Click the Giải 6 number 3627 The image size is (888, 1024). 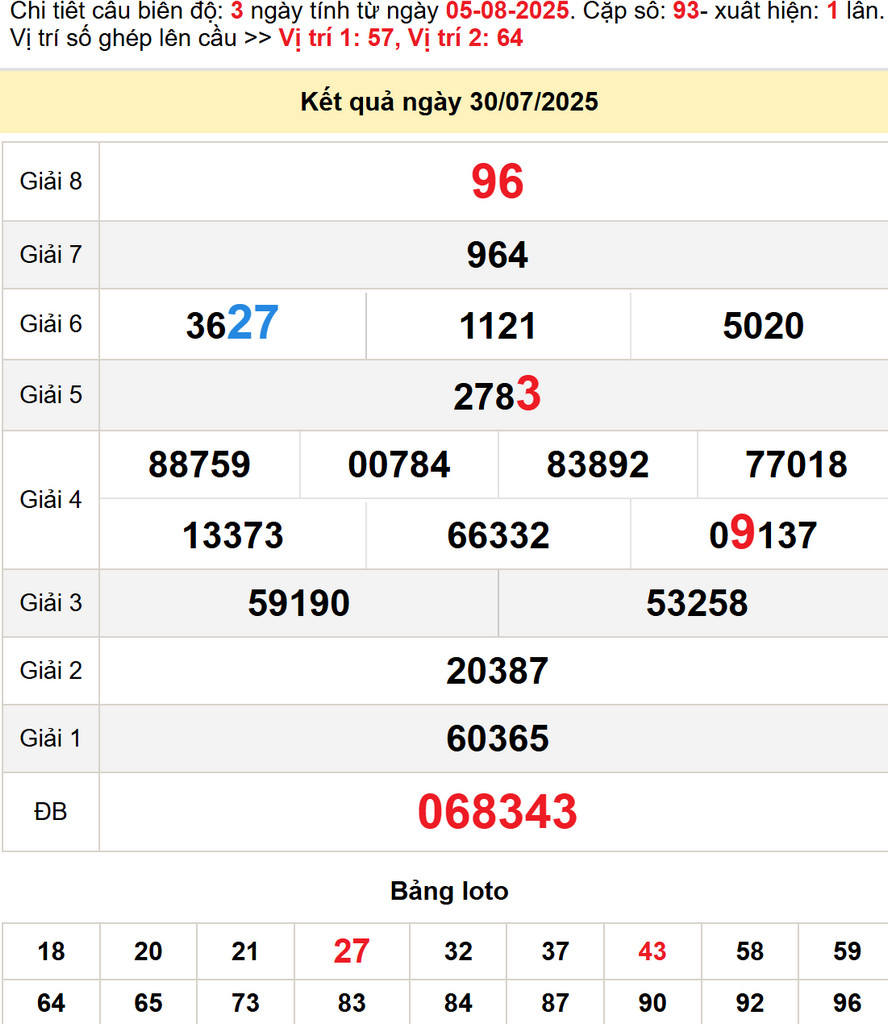[232, 325]
